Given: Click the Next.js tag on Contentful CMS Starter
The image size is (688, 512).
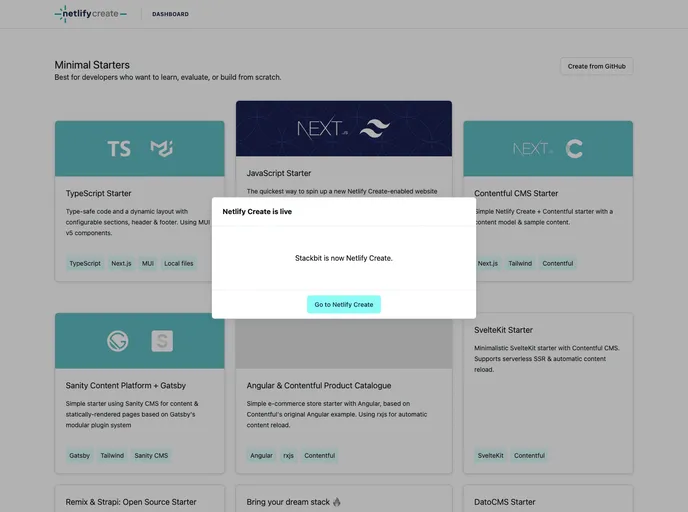Looking at the screenshot, I should click(x=487, y=263).
